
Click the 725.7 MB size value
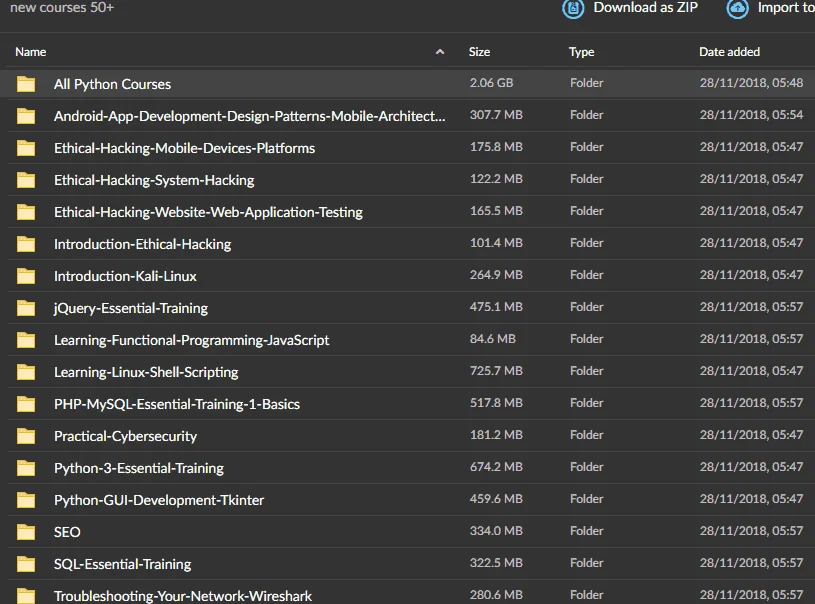496,371
